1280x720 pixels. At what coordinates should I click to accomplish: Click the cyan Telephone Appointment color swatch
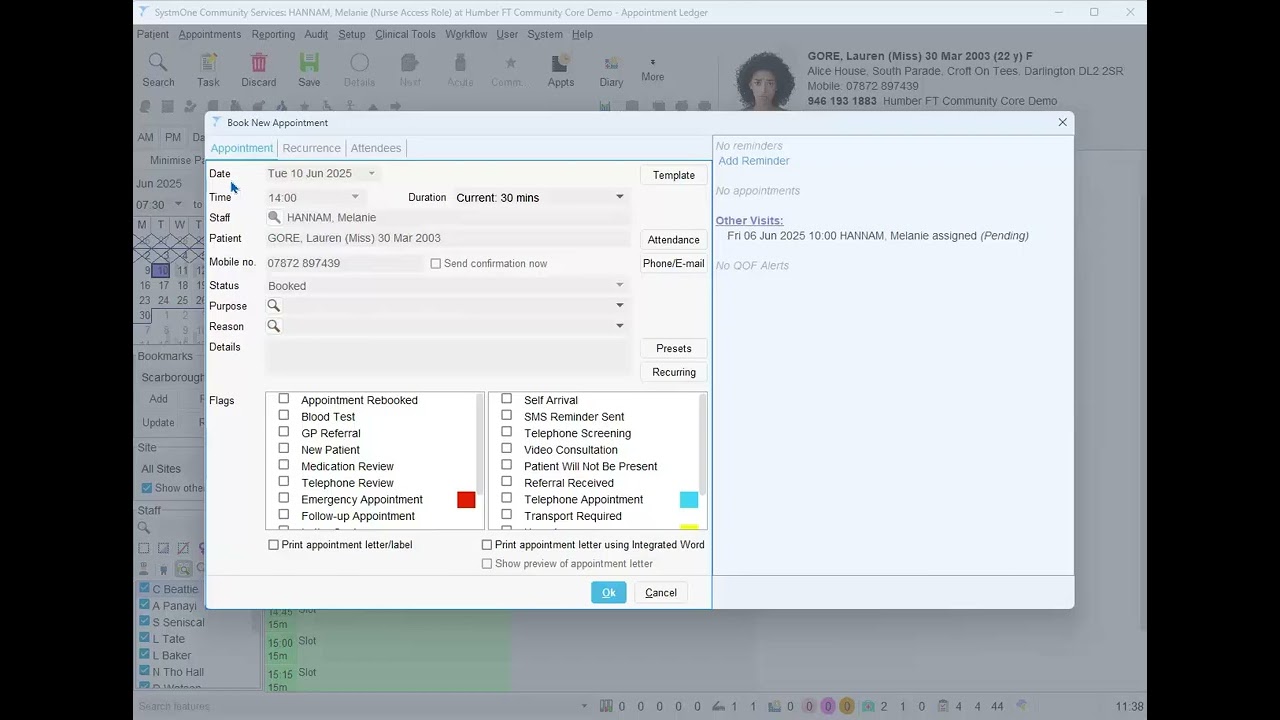689,500
